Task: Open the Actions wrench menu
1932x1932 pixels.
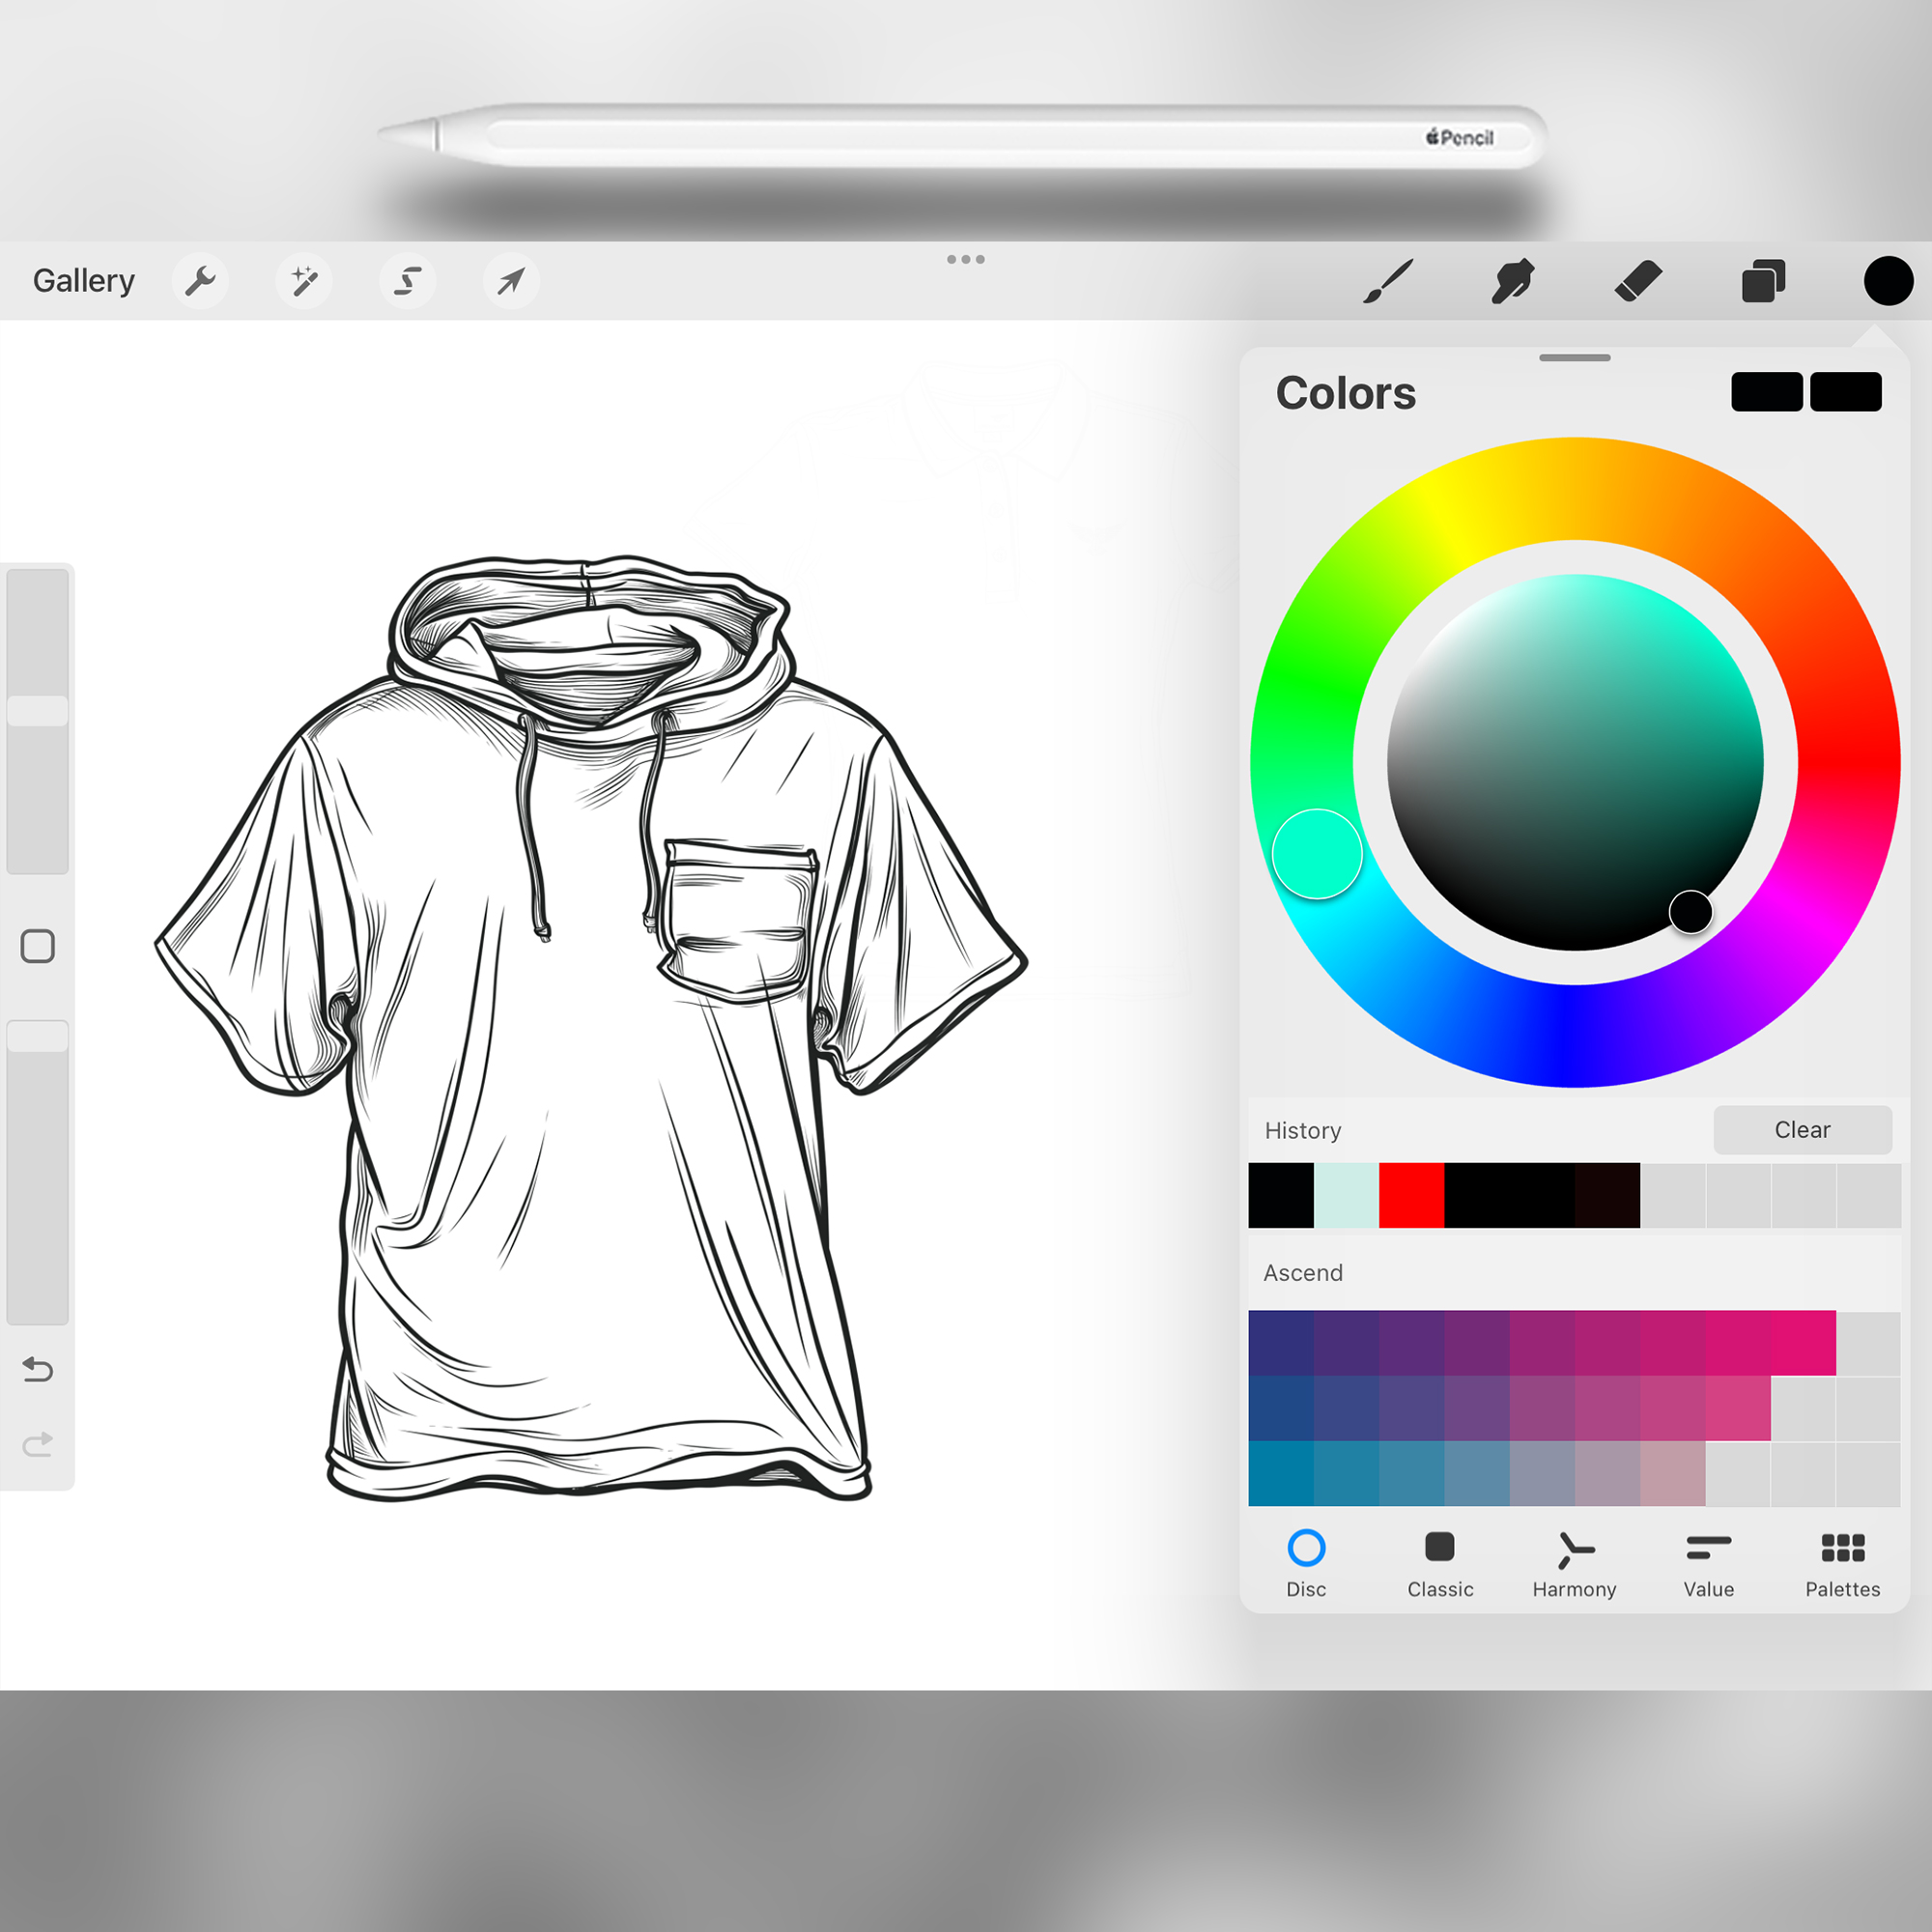Action: tap(200, 281)
